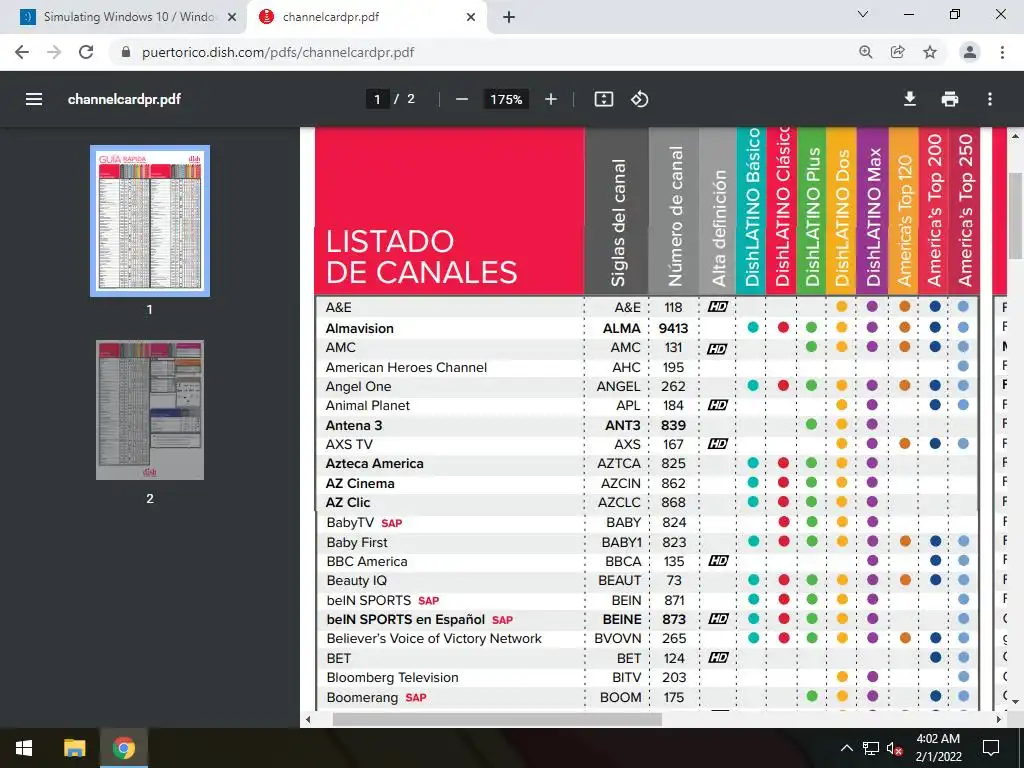1024x768 pixels.
Task: Click the 'DishLATINO Max' column header
Action: coord(874,217)
